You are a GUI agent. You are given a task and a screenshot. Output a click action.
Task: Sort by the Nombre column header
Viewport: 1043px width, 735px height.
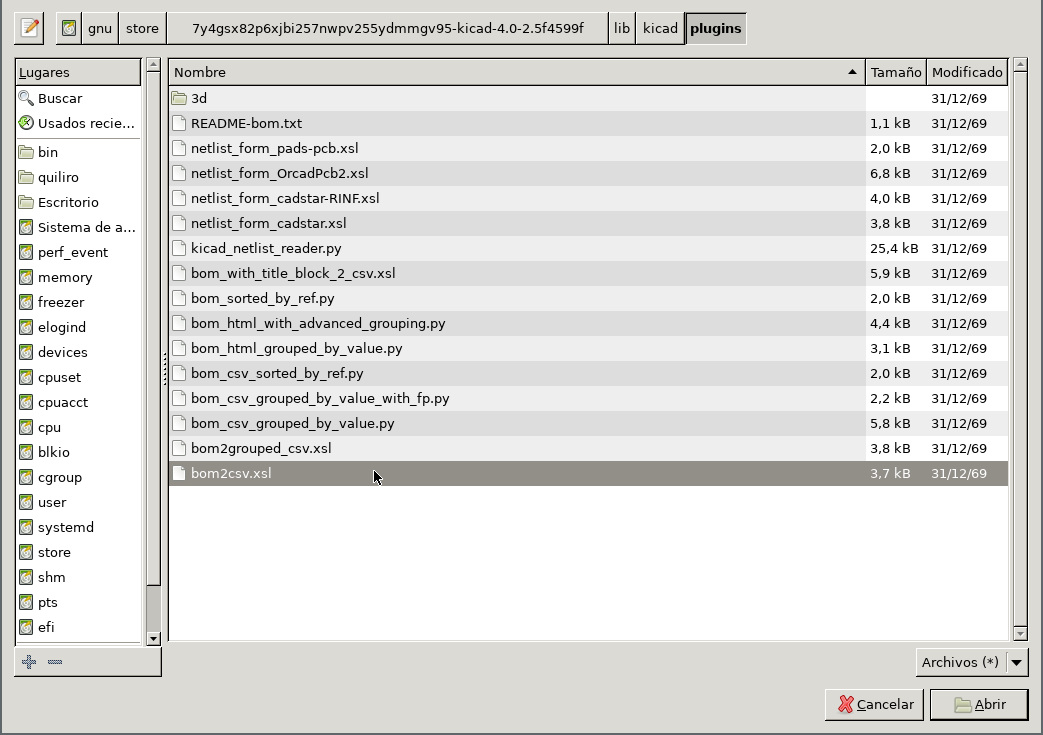point(517,73)
